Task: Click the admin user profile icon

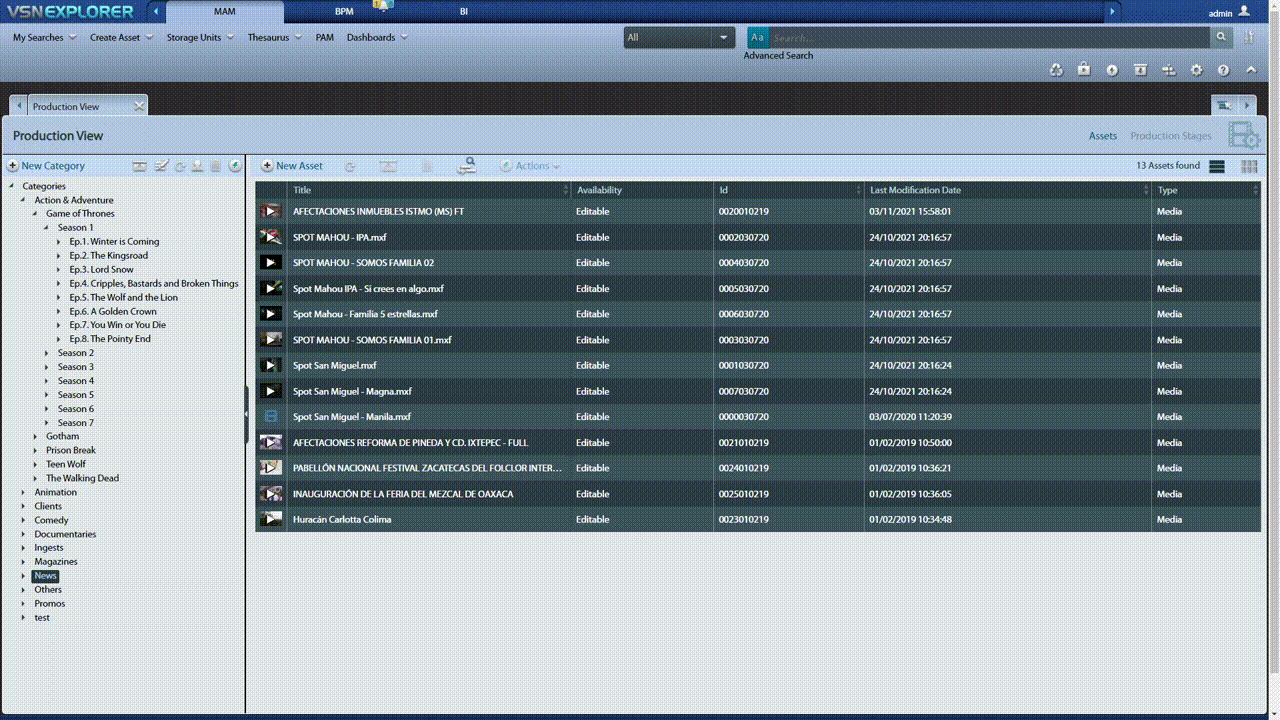Action: click(x=1244, y=12)
